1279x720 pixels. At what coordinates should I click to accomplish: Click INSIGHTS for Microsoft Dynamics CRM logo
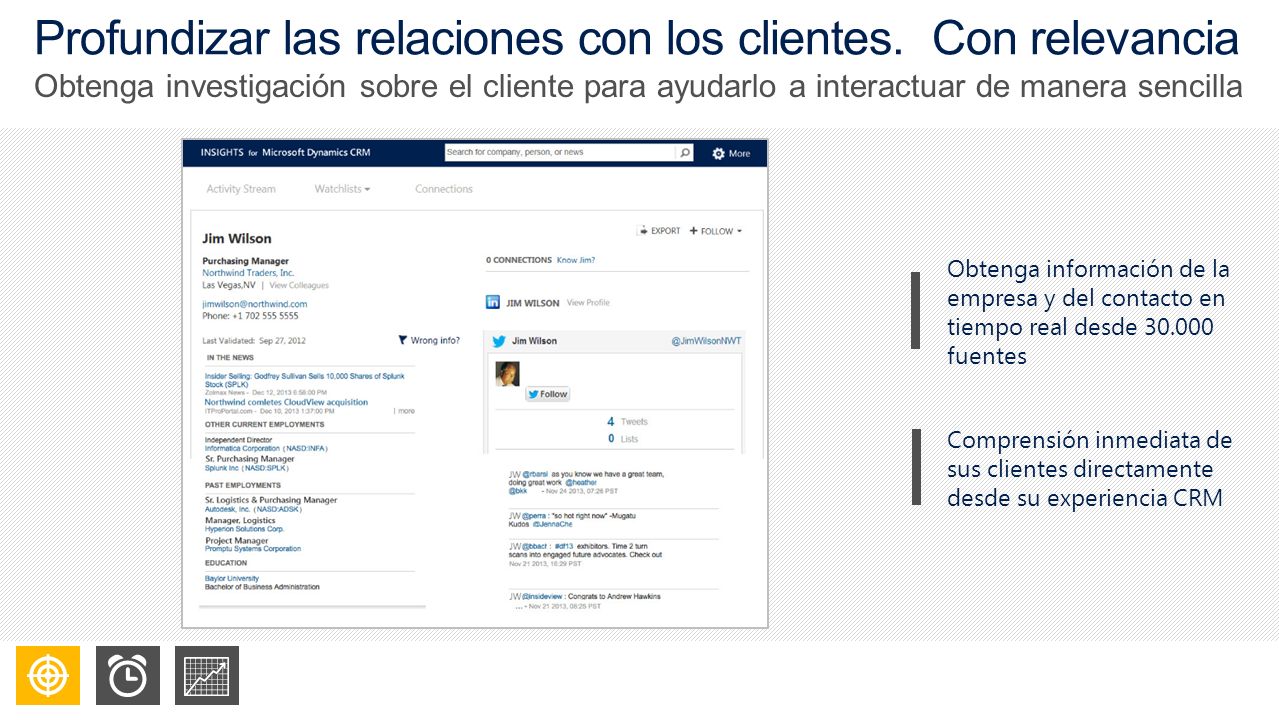pos(285,153)
